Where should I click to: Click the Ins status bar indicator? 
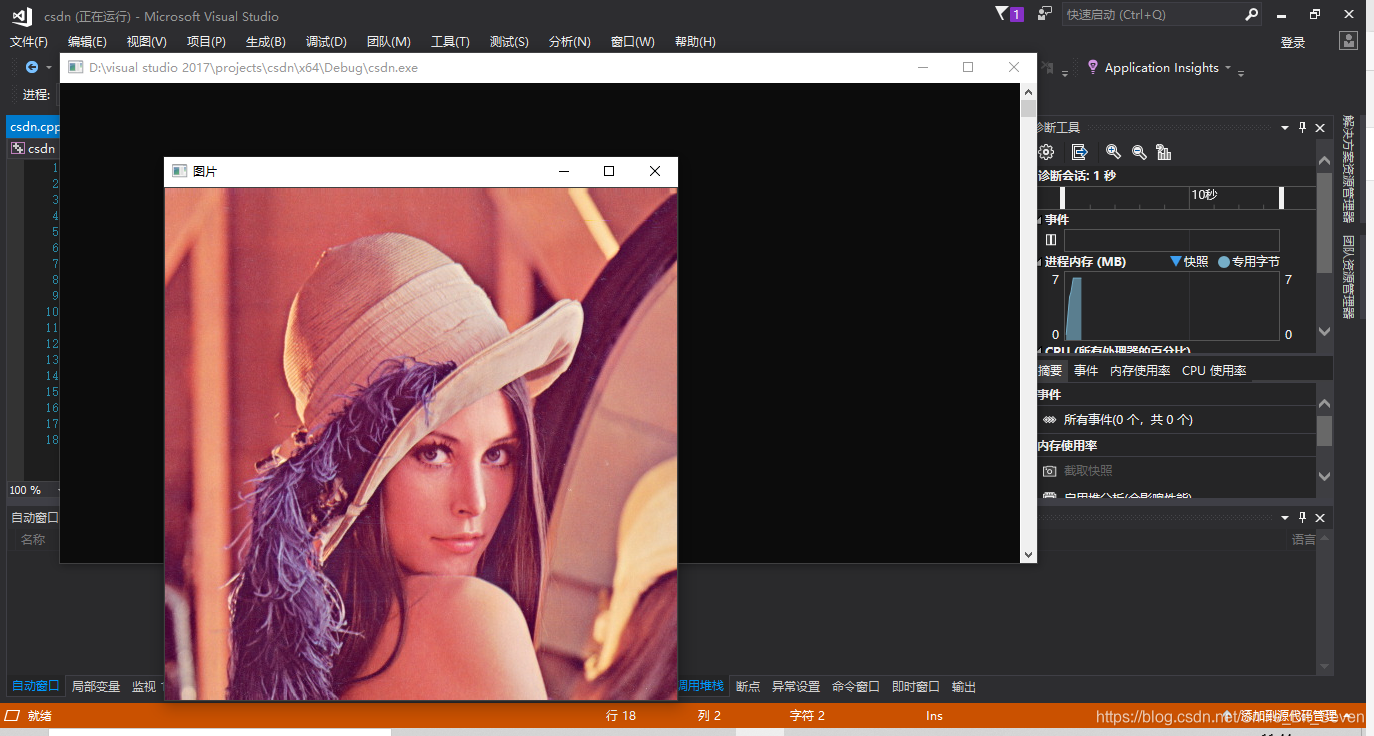tap(934, 716)
